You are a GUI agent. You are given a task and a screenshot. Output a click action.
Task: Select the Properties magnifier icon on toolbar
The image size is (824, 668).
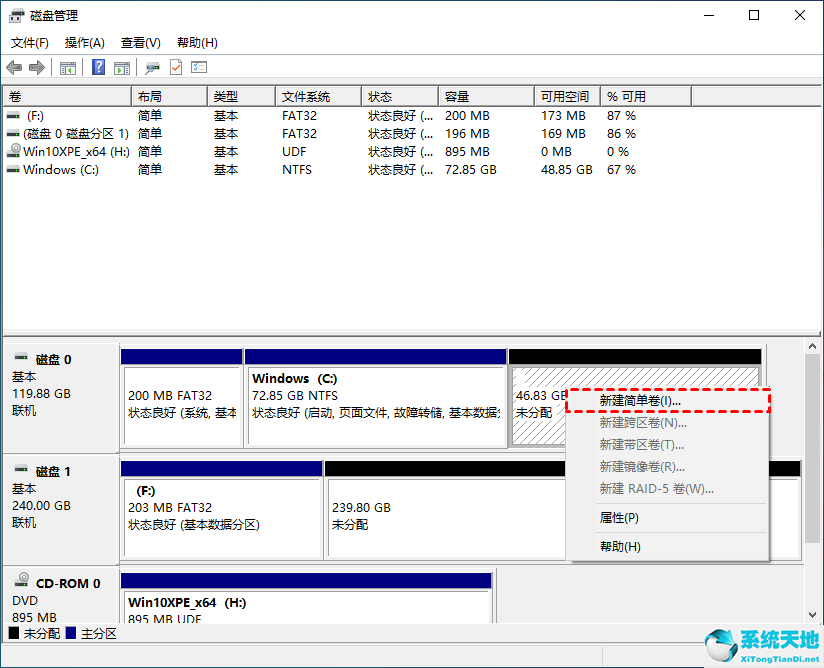tap(152, 67)
